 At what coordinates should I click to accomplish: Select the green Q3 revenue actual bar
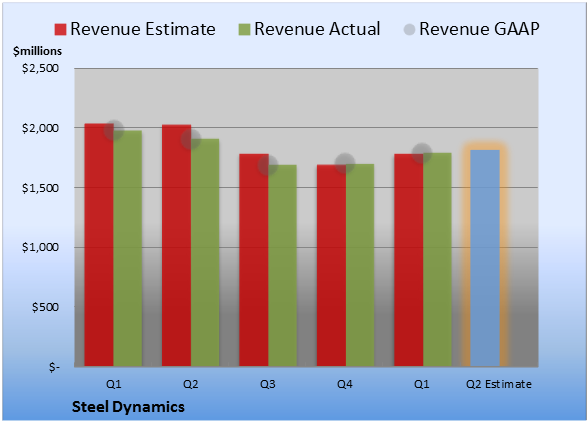click(282, 266)
